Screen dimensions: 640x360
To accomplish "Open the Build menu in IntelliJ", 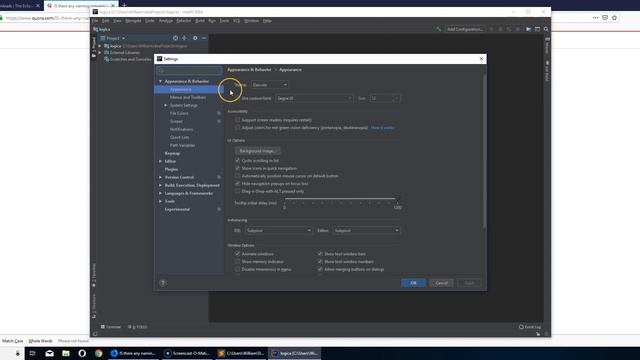I will (200, 21).
